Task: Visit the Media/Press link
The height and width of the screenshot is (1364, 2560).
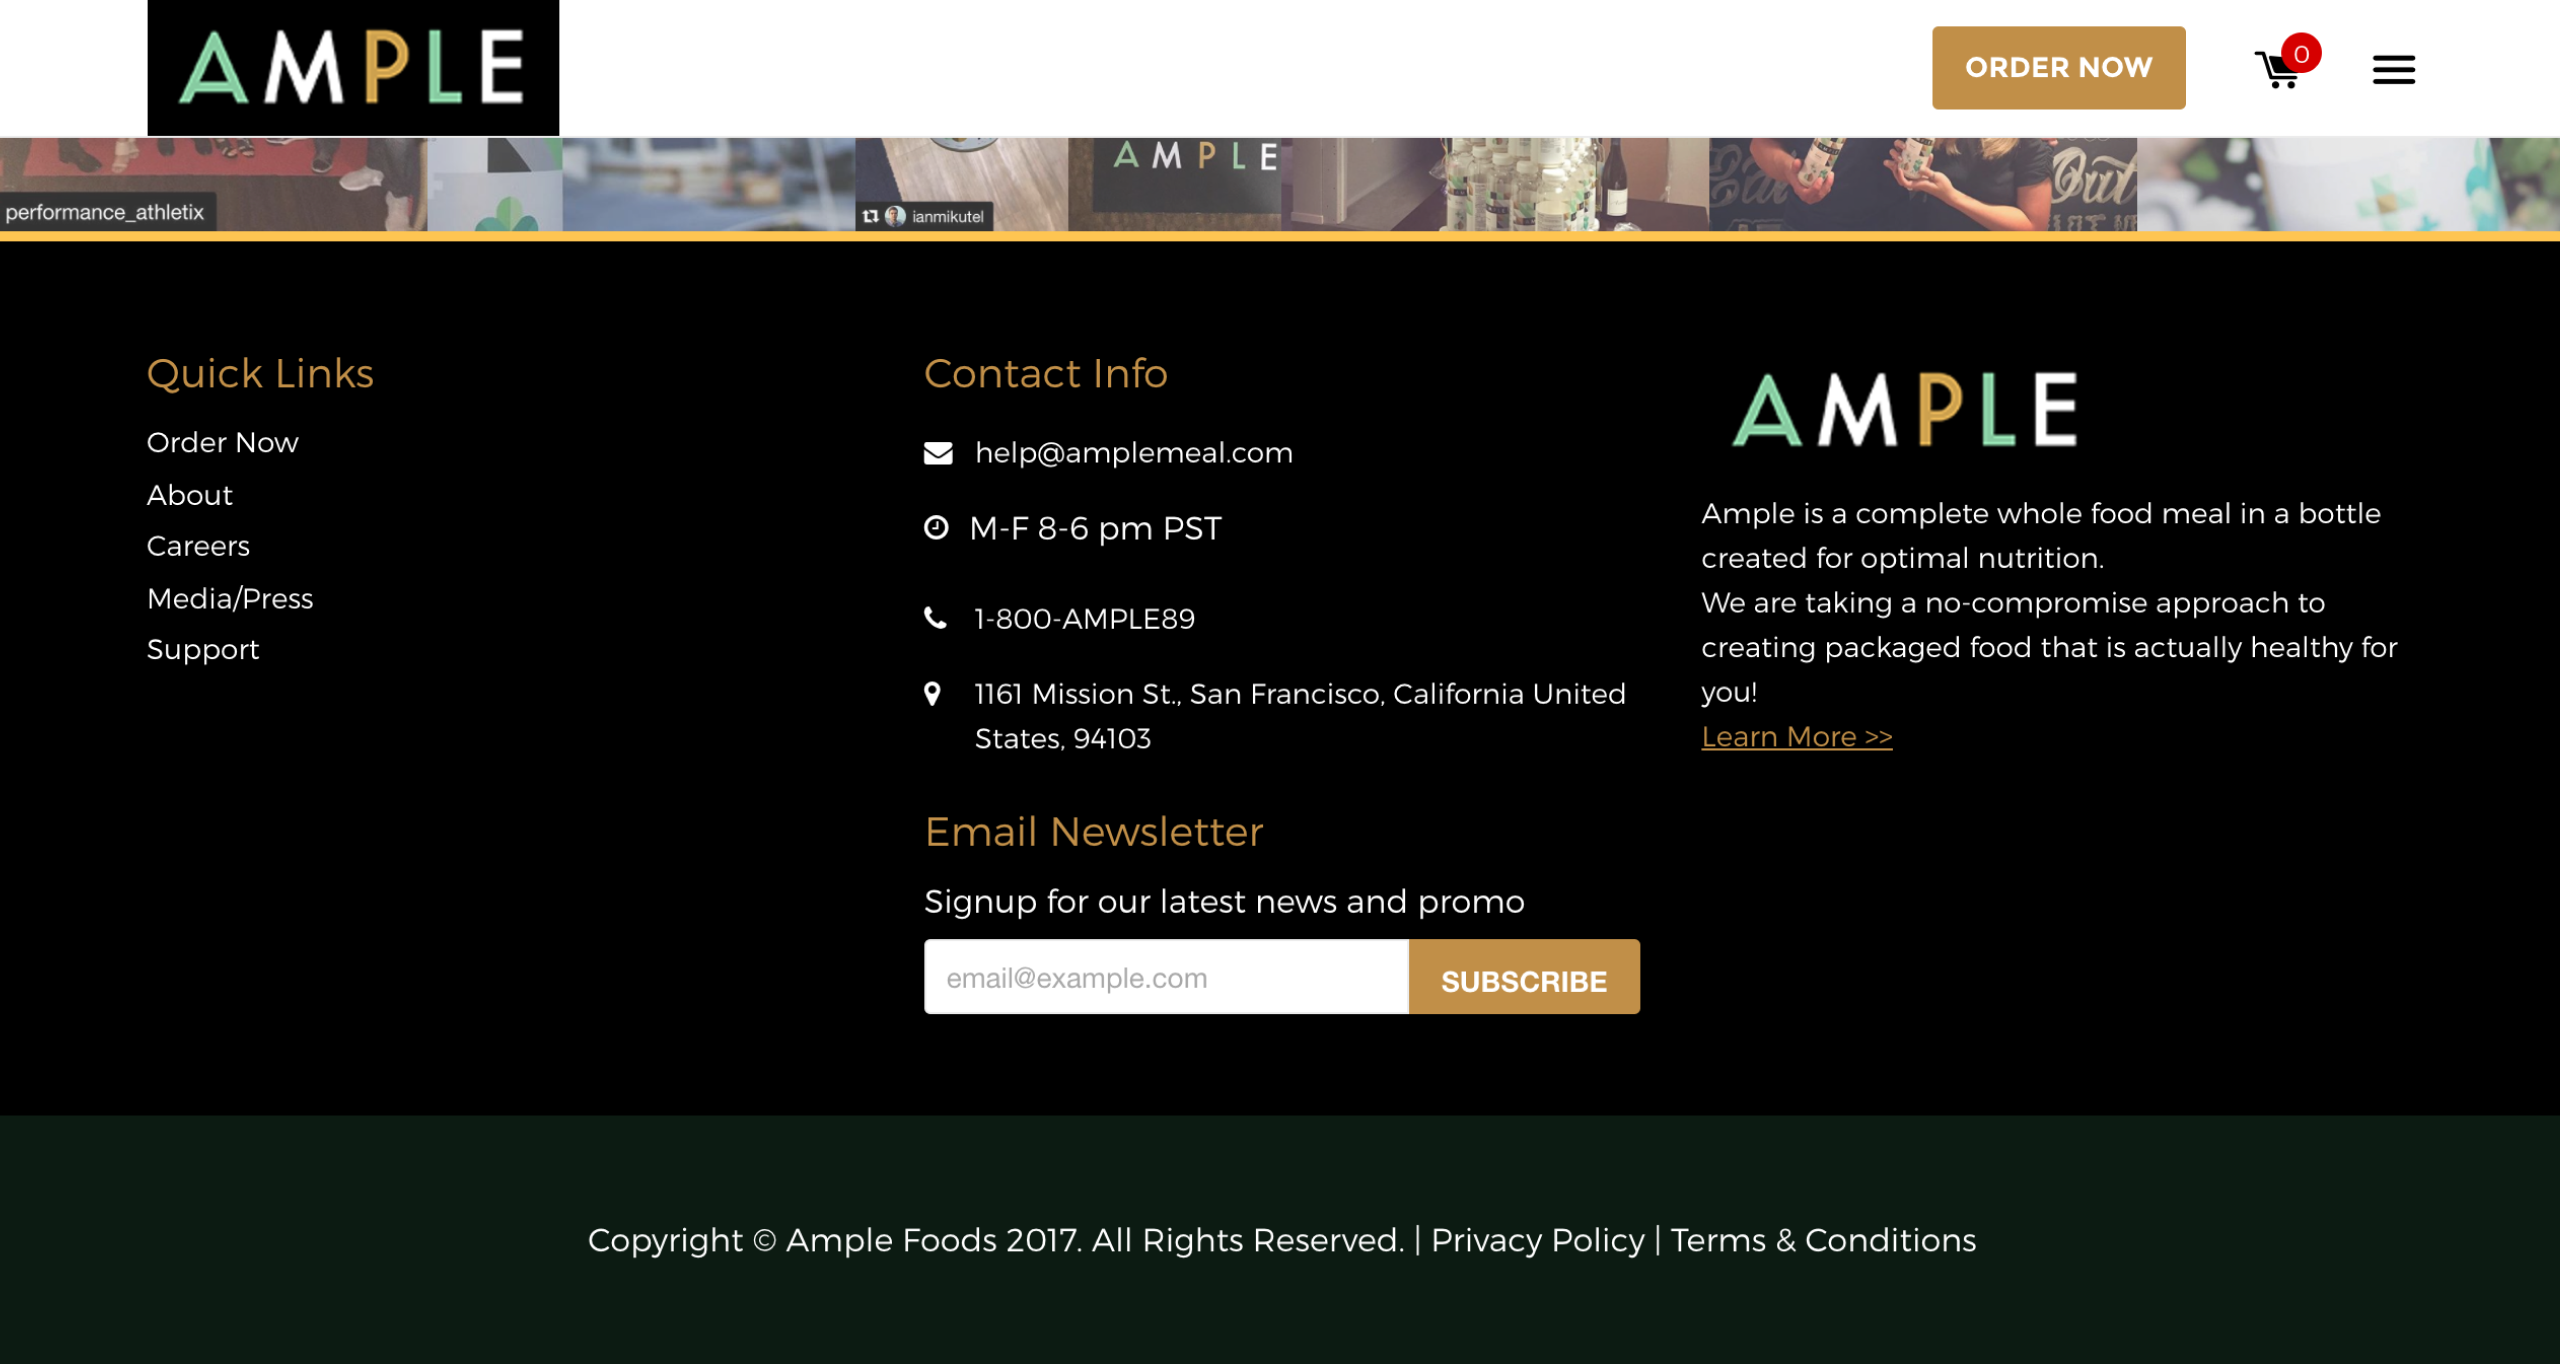Action: pos(230,598)
